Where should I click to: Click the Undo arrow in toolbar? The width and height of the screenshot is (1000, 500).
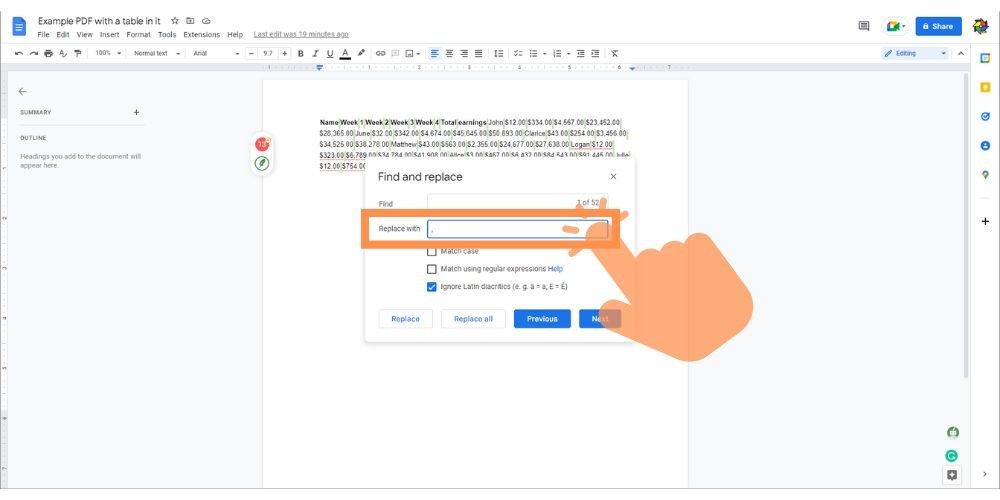click(19, 54)
